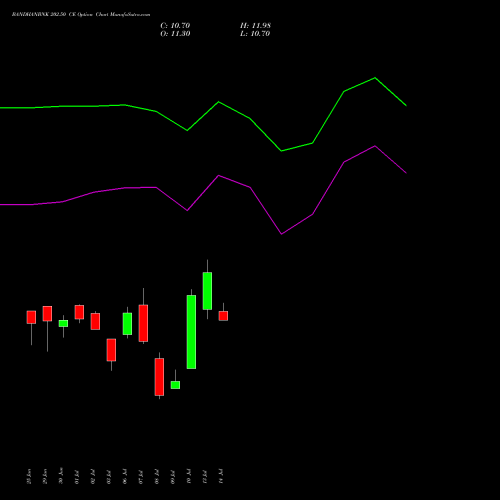Select the 09 Jul date label
500x500 pixels.
(x=173, y=476)
